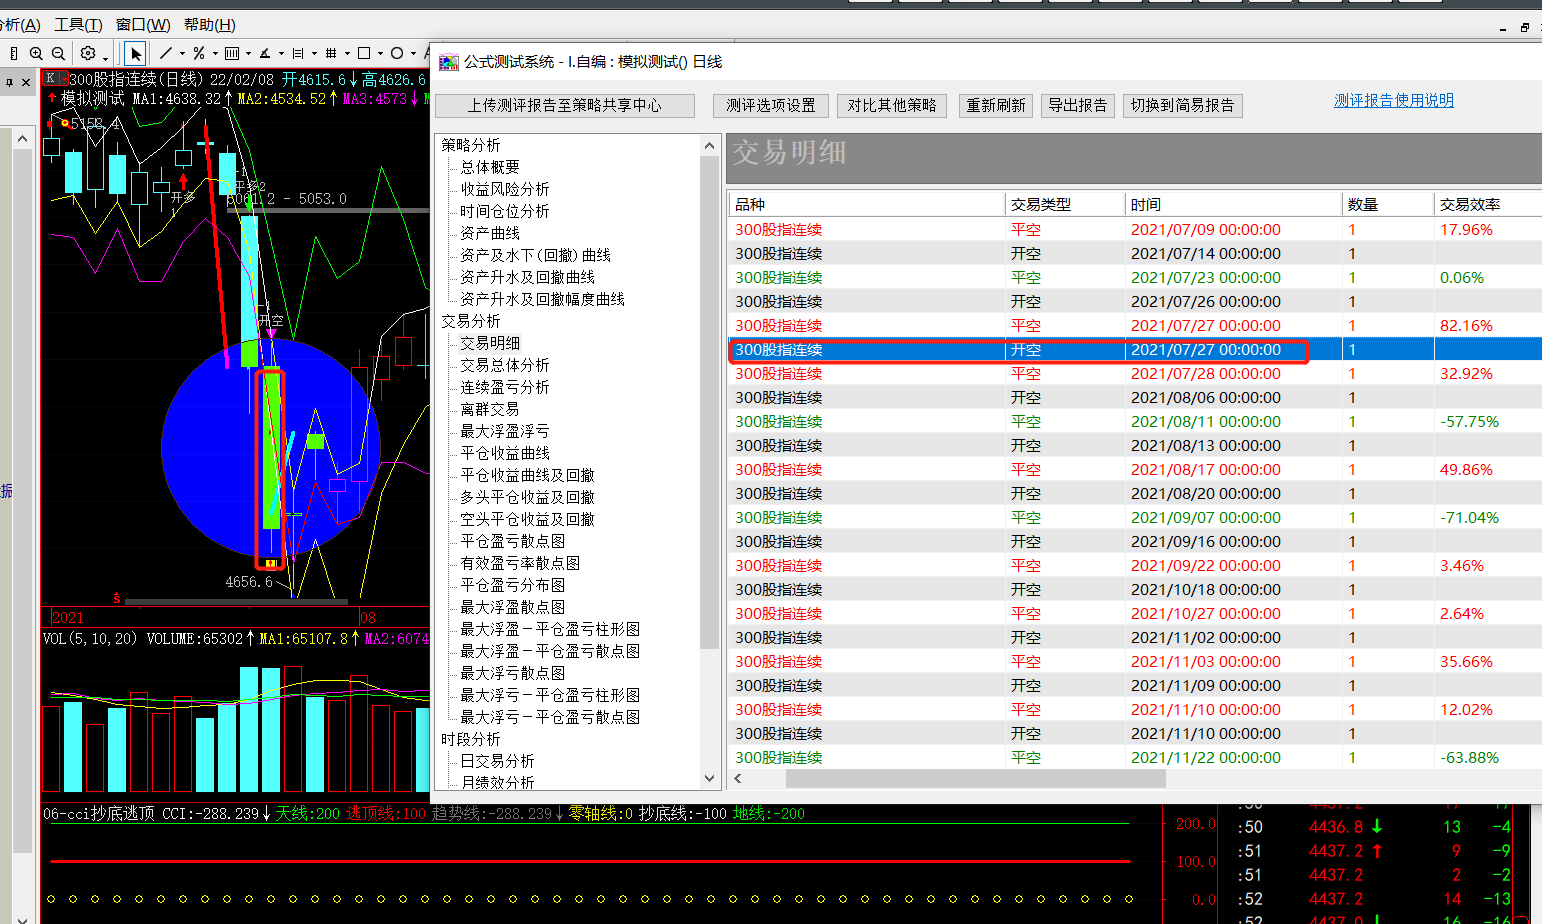Select the grid drawing tool
This screenshot has width=1542, height=924.
click(x=331, y=53)
